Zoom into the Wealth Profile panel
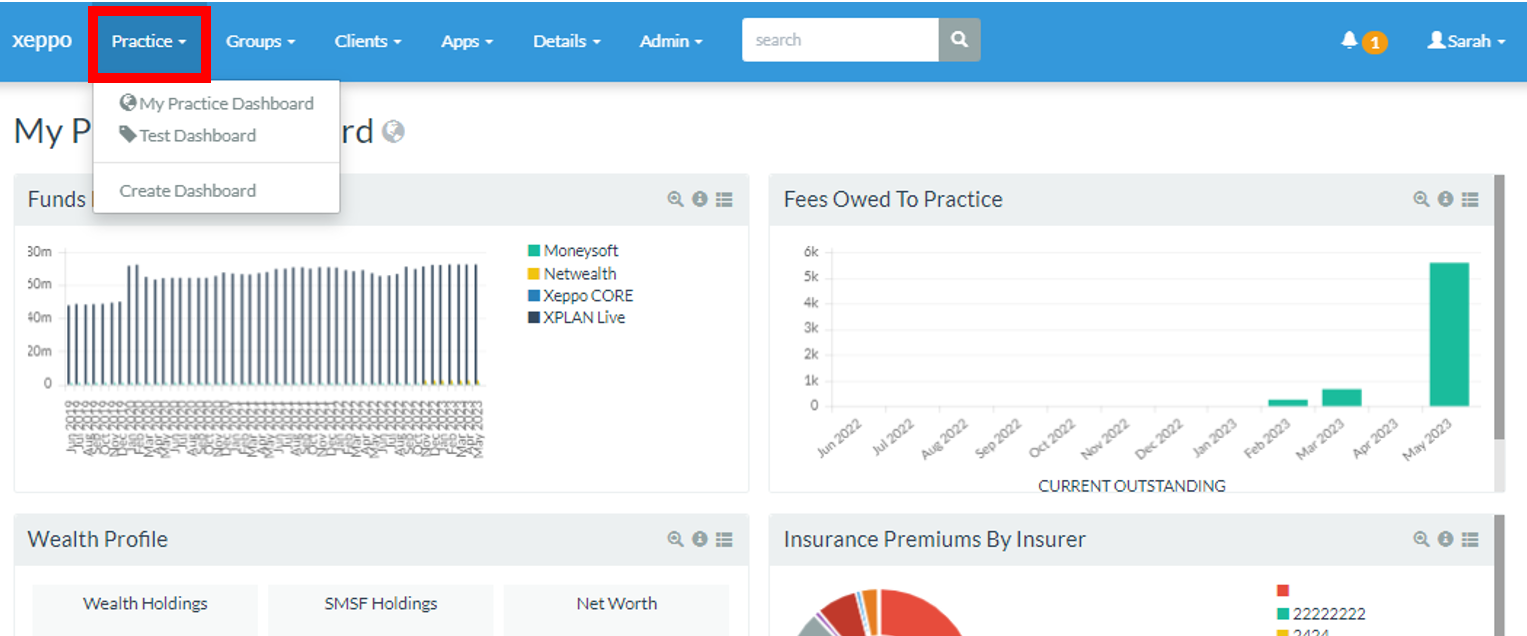 [x=675, y=539]
